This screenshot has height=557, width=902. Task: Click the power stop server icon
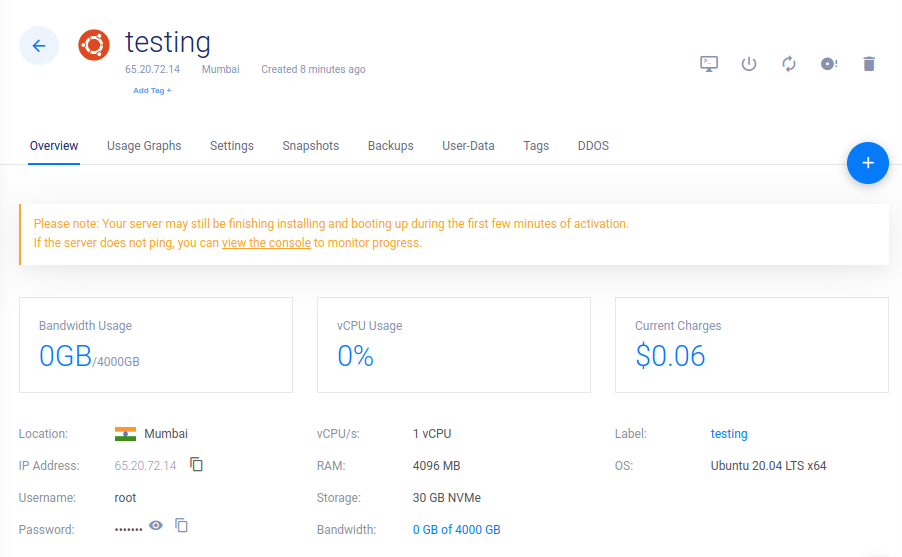pos(748,63)
